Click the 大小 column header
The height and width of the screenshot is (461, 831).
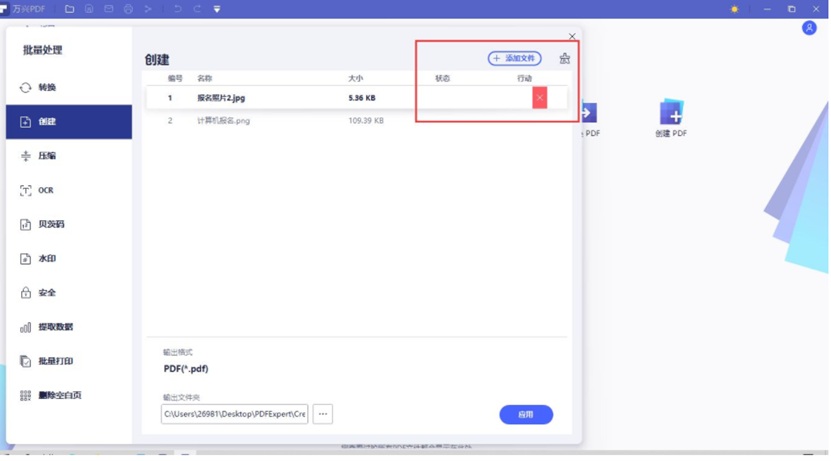355,78
